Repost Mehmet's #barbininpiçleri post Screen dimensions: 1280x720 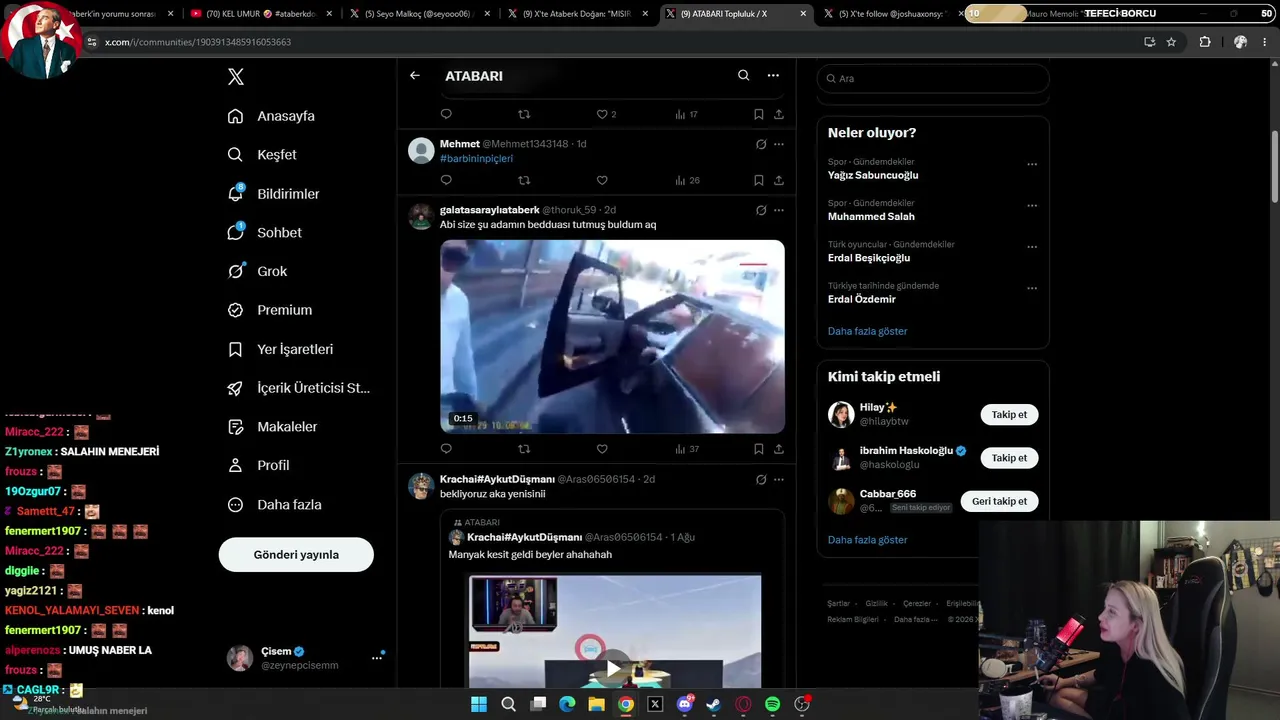point(524,180)
